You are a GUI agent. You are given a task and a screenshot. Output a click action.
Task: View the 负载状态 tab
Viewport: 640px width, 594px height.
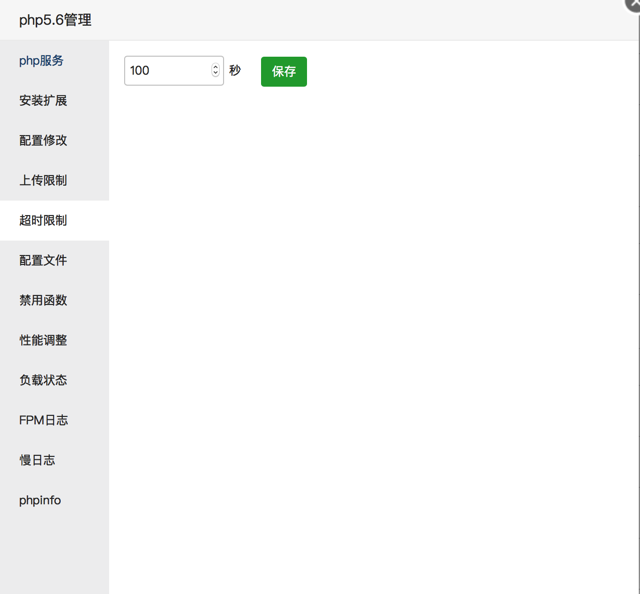tap(54, 380)
